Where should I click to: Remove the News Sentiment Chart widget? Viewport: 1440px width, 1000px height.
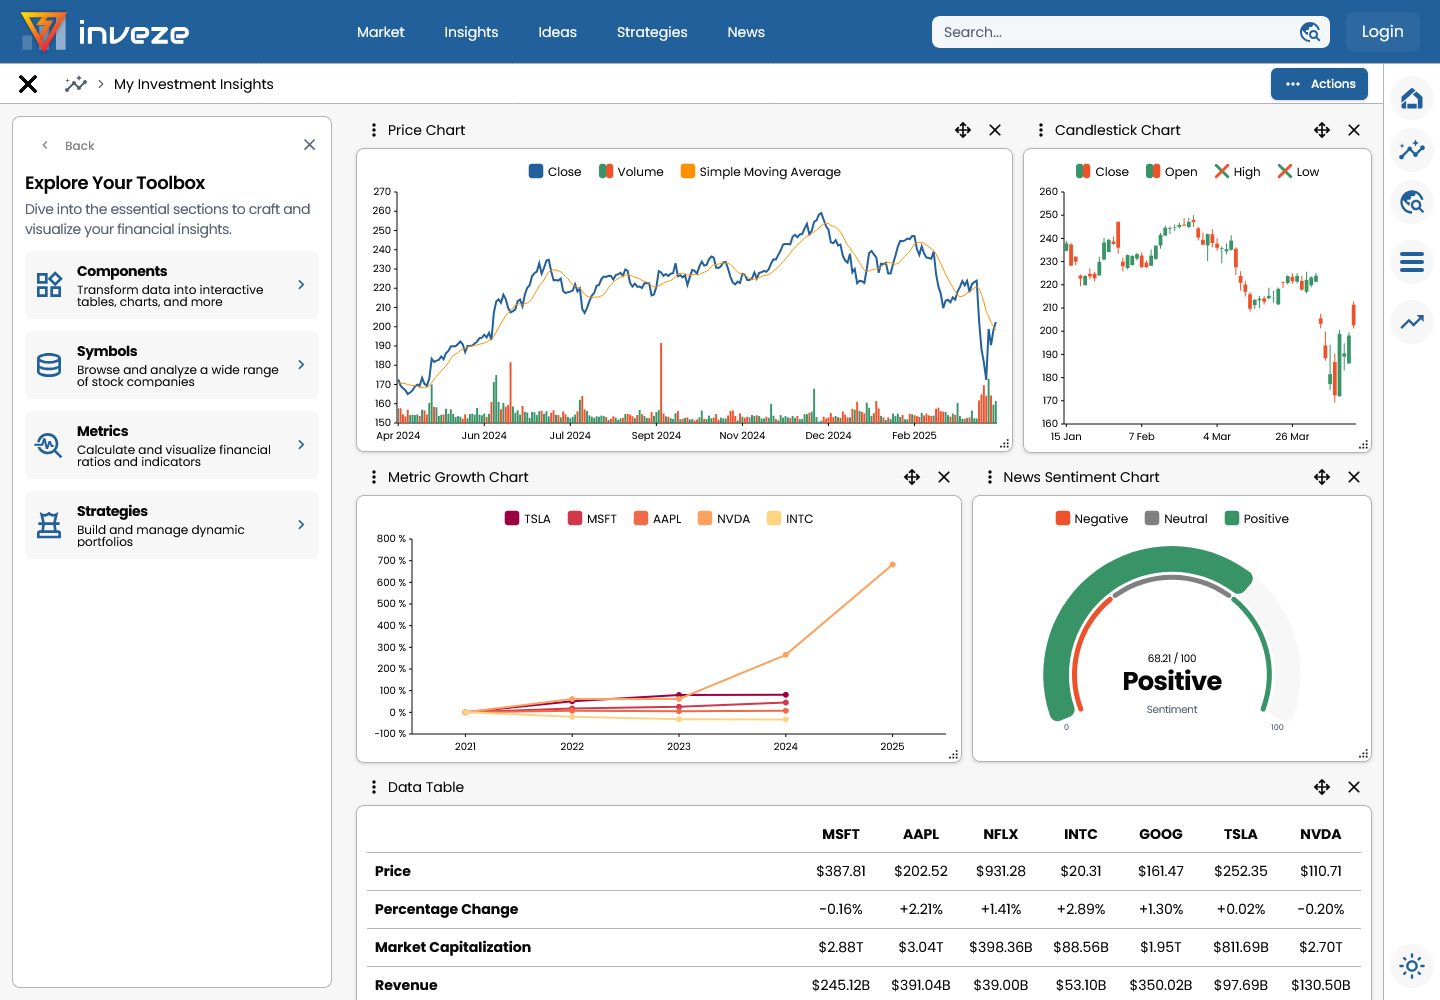pos(1354,477)
